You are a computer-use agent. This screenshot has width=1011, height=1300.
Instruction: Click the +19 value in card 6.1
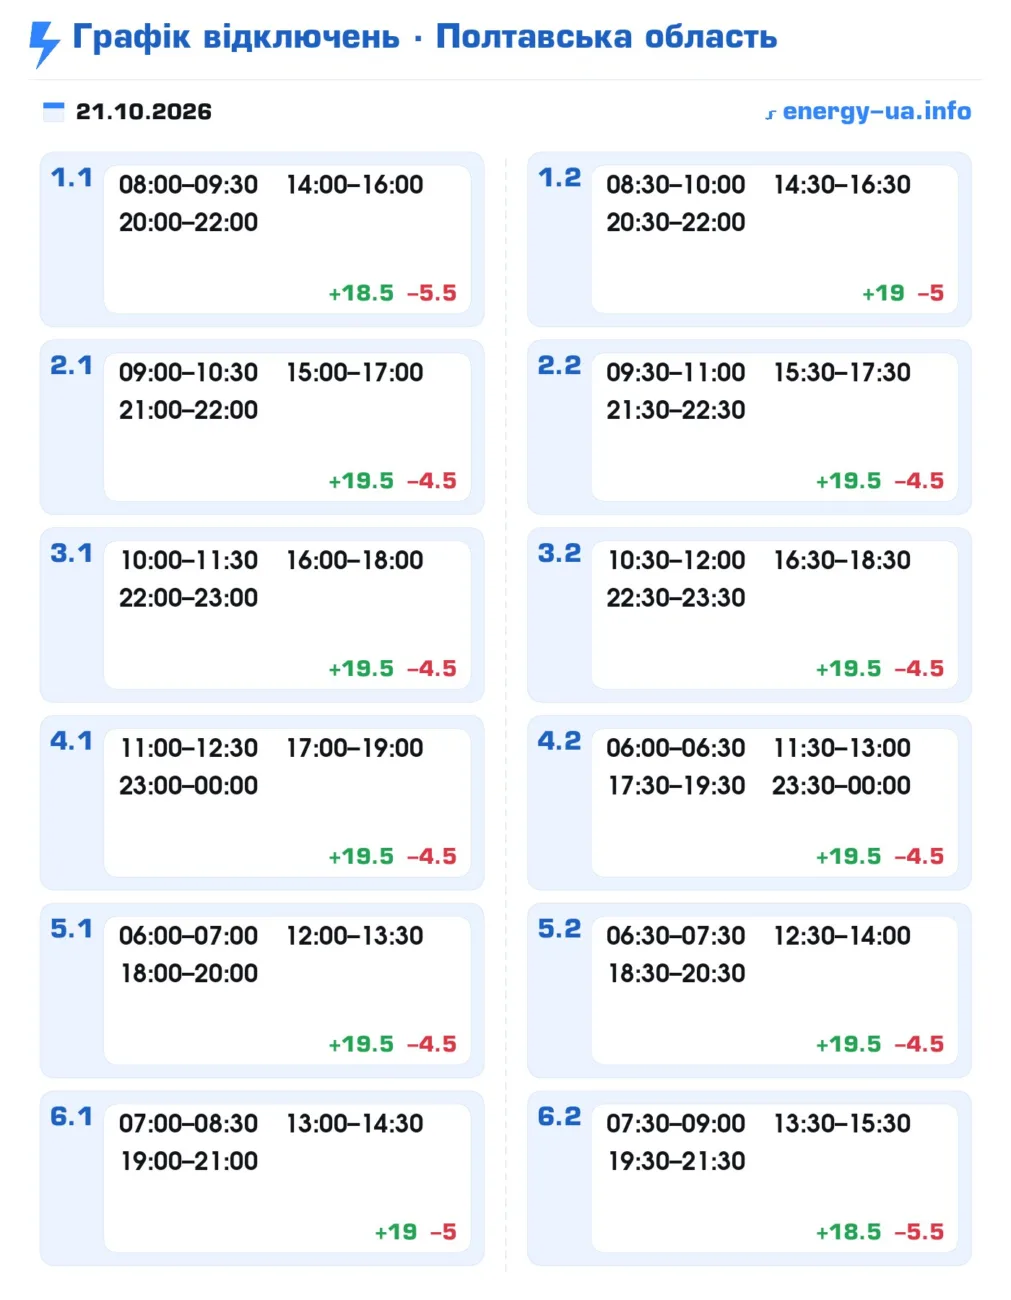396,1232
